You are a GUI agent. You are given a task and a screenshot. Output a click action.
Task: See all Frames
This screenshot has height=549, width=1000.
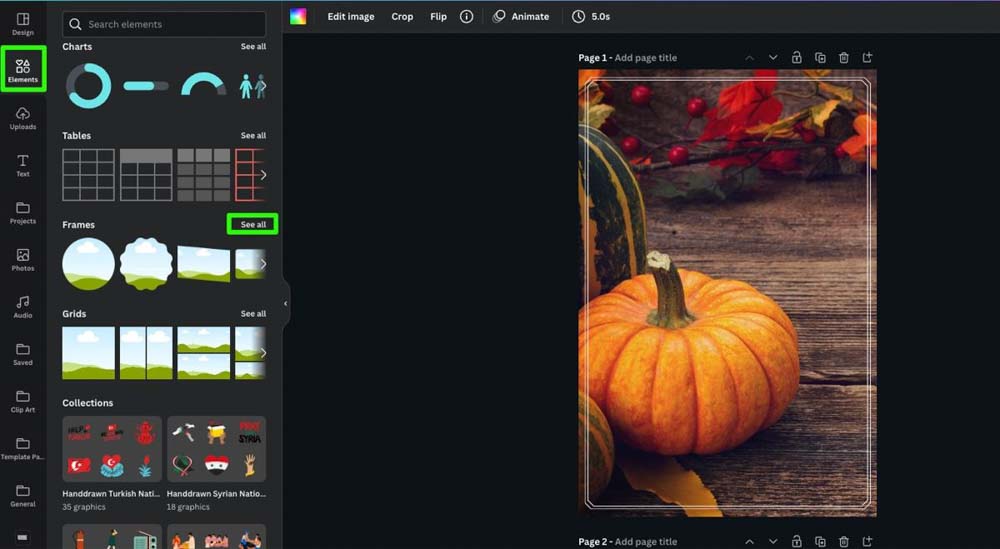click(253, 224)
